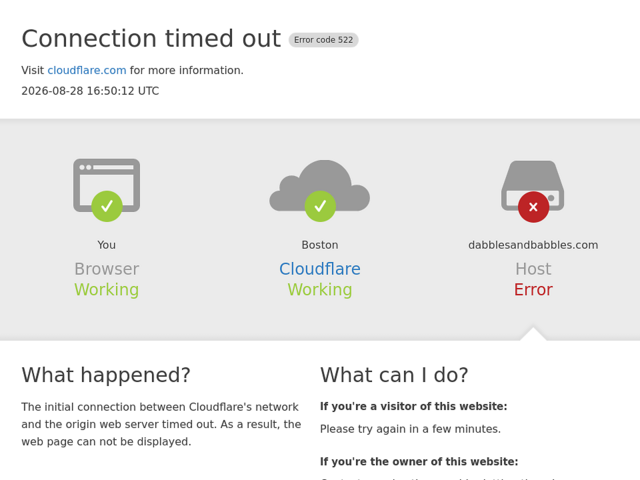The image size is (640, 480).
Task: Click the What can I do? heading
Action: [394, 375]
